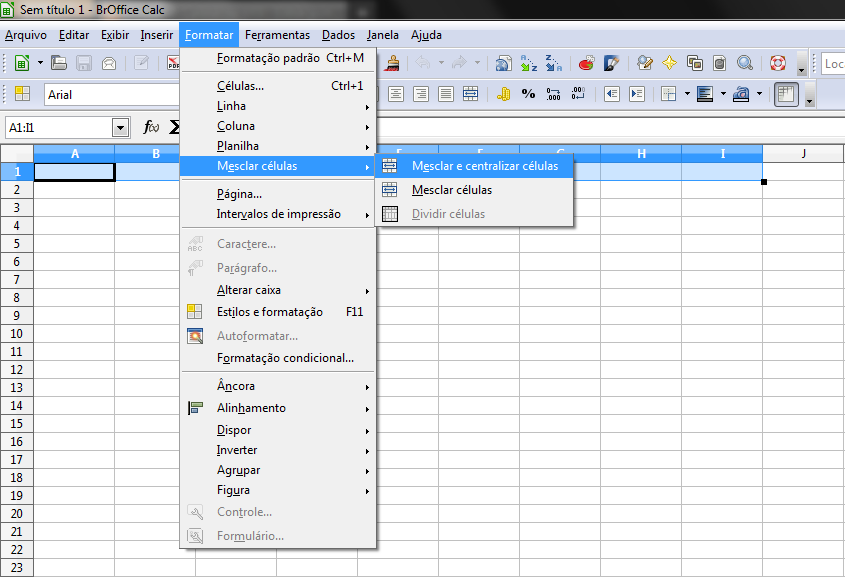Click the Name Box field showing A1:I1
The height and width of the screenshot is (577, 846).
pyautogui.click(x=59, y=128)
